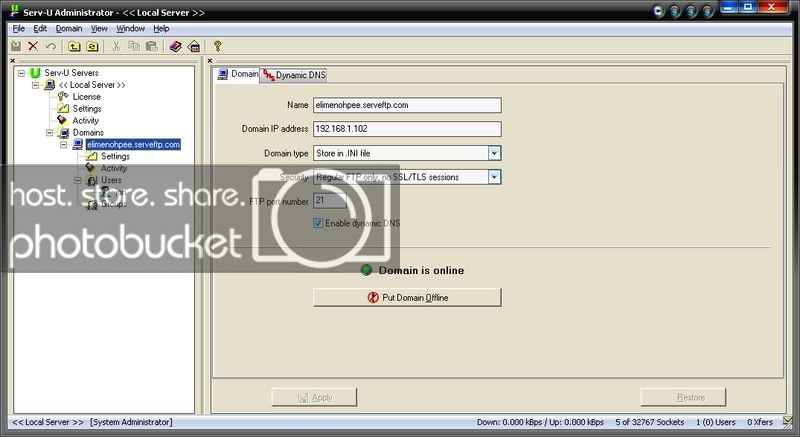Click the folder refresh toolbar icon

92,46
